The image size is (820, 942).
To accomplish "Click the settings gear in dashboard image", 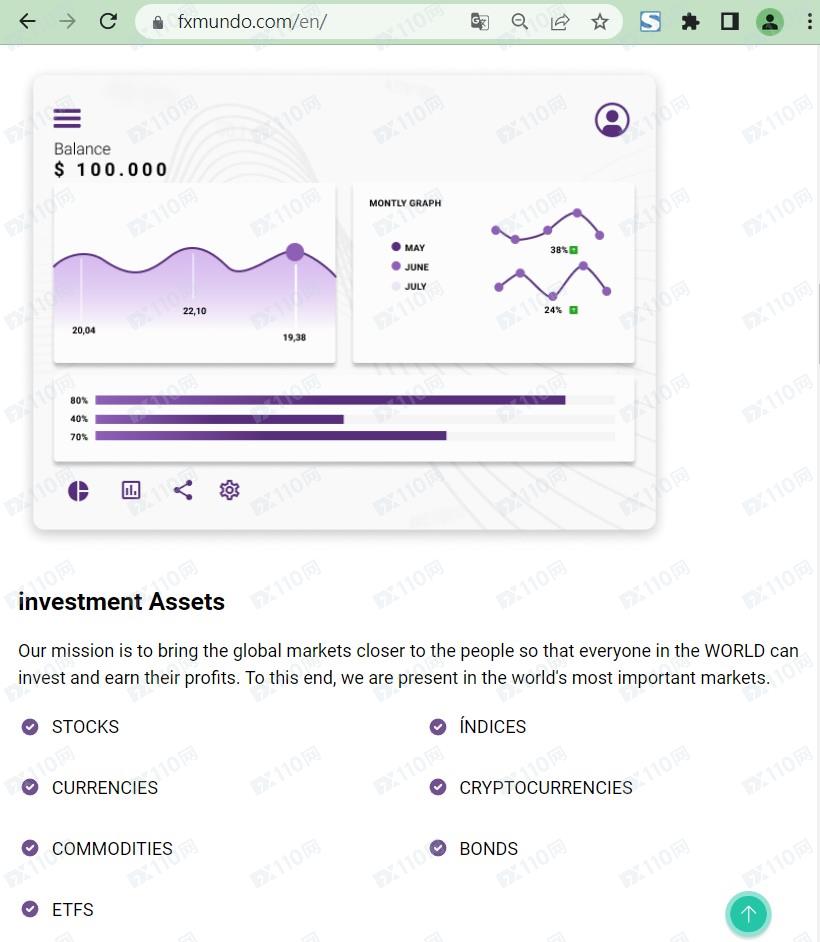I will pos(230,490).
